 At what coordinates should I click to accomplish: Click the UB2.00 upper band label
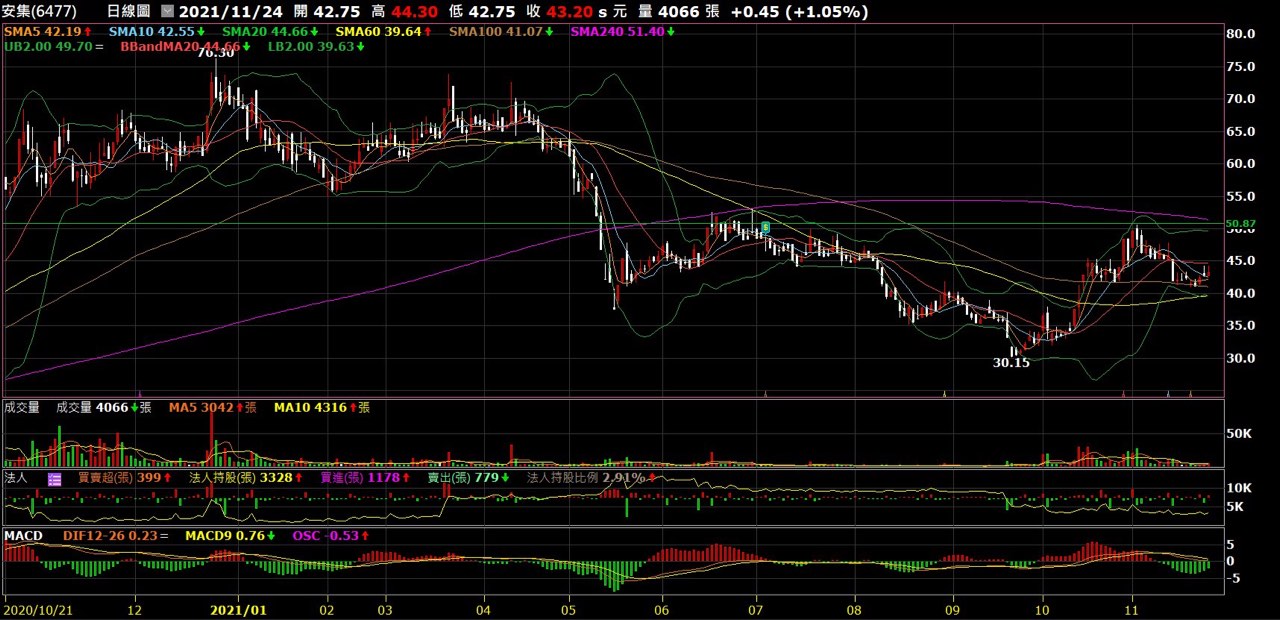point(47,46)
